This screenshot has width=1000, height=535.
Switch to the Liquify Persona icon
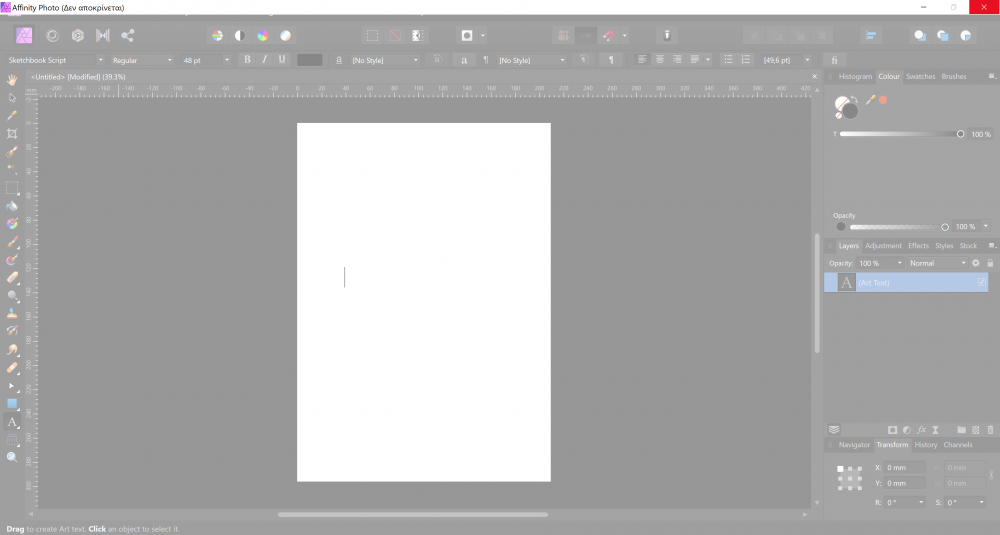[x=52, y=35]
